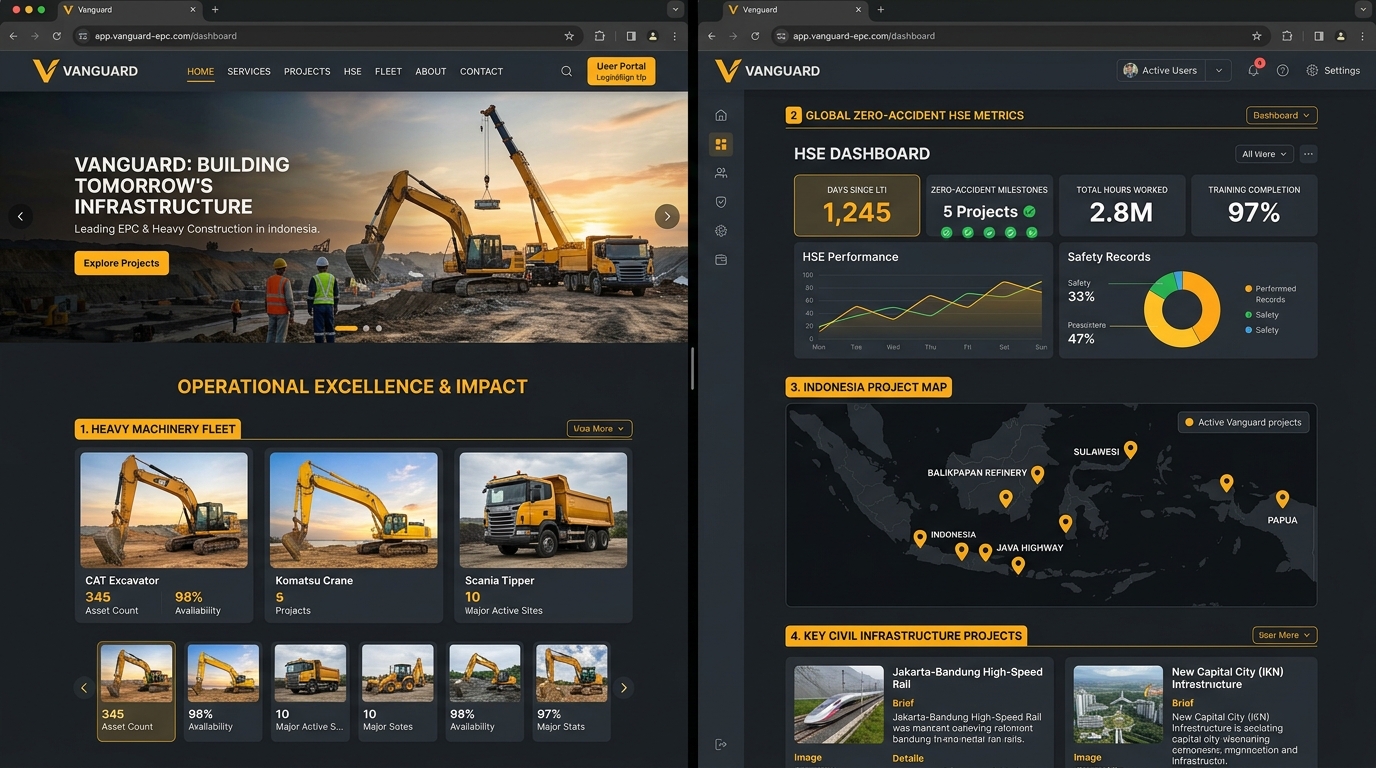This screenshot has height=768, width=1376.
Task: Open the Dashboard dropdown in HSE metrics
Action: click(x=1281, y=115)
